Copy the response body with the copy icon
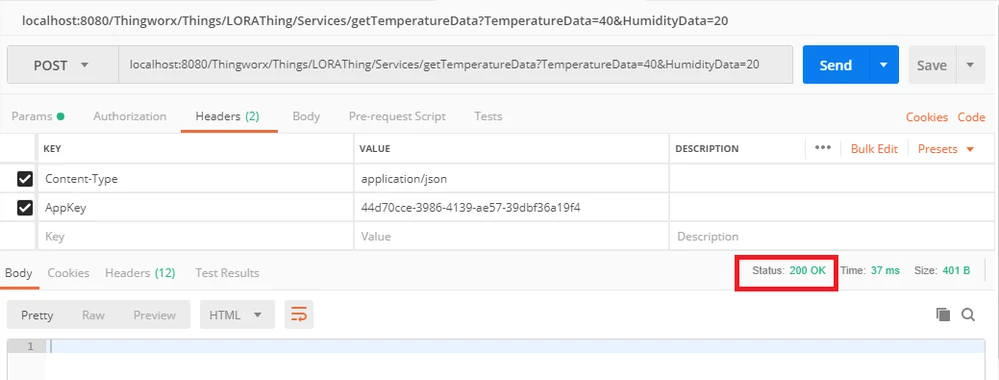Image resolution: width=999 pixels, height=380 pixels. pyautogui.click(x=943, y=314)
